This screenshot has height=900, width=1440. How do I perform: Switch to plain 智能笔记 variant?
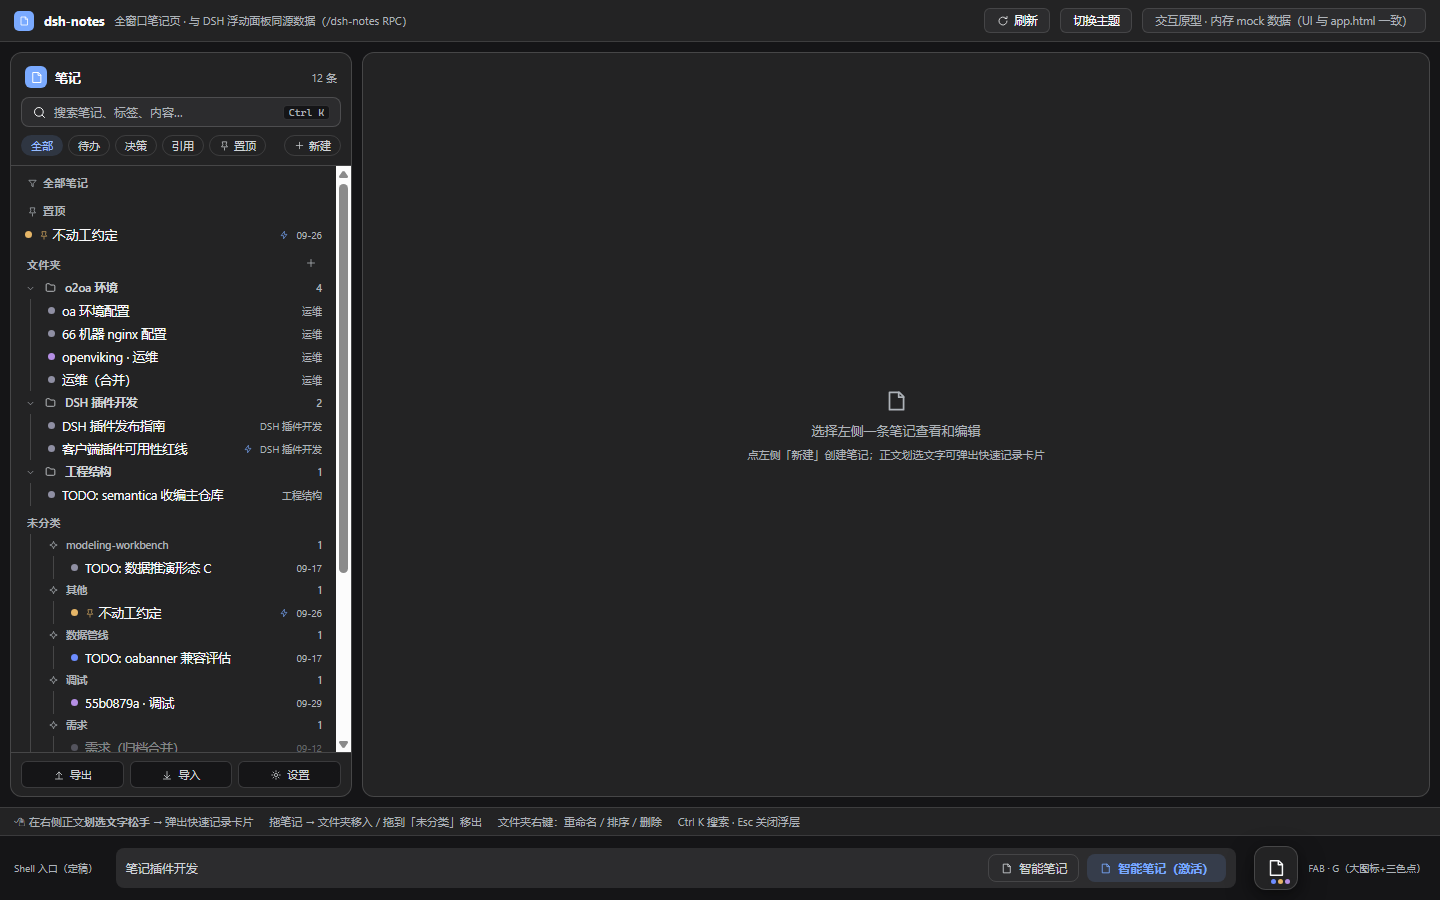coord(1035,868)
